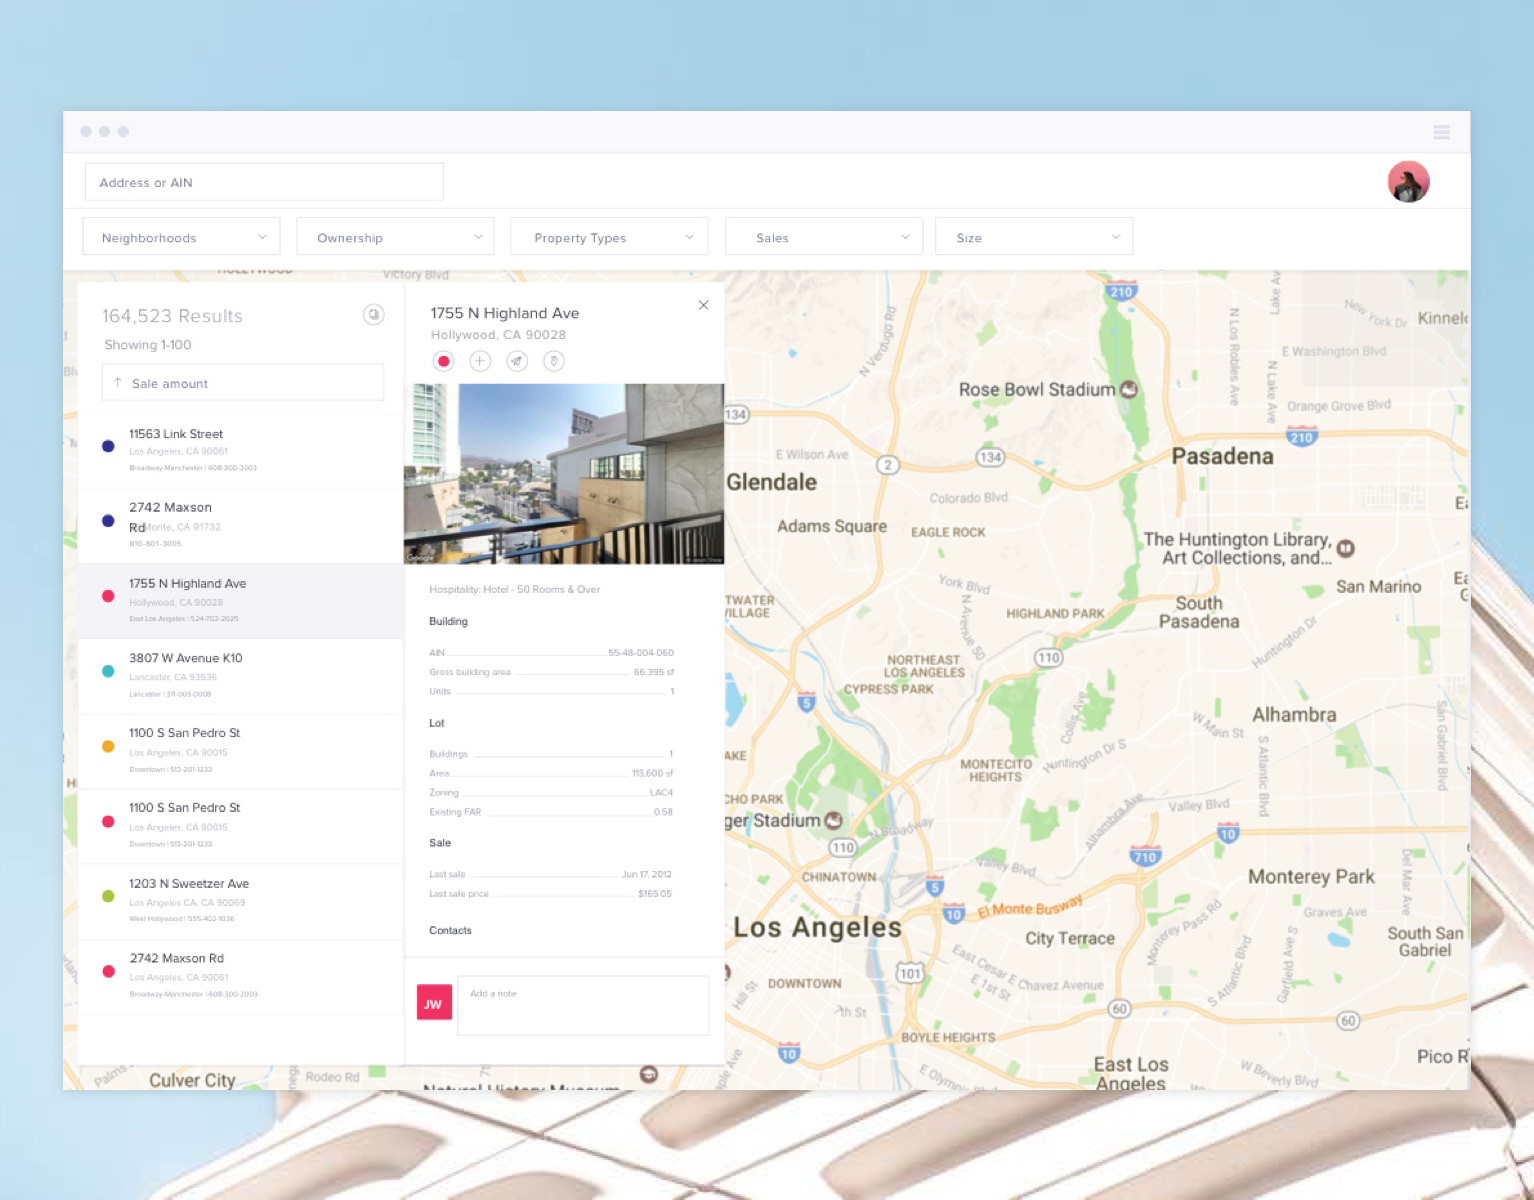Click the AIN value 55-48-004-060
The image size is (1534, 1200).
[x=641, y=652]
